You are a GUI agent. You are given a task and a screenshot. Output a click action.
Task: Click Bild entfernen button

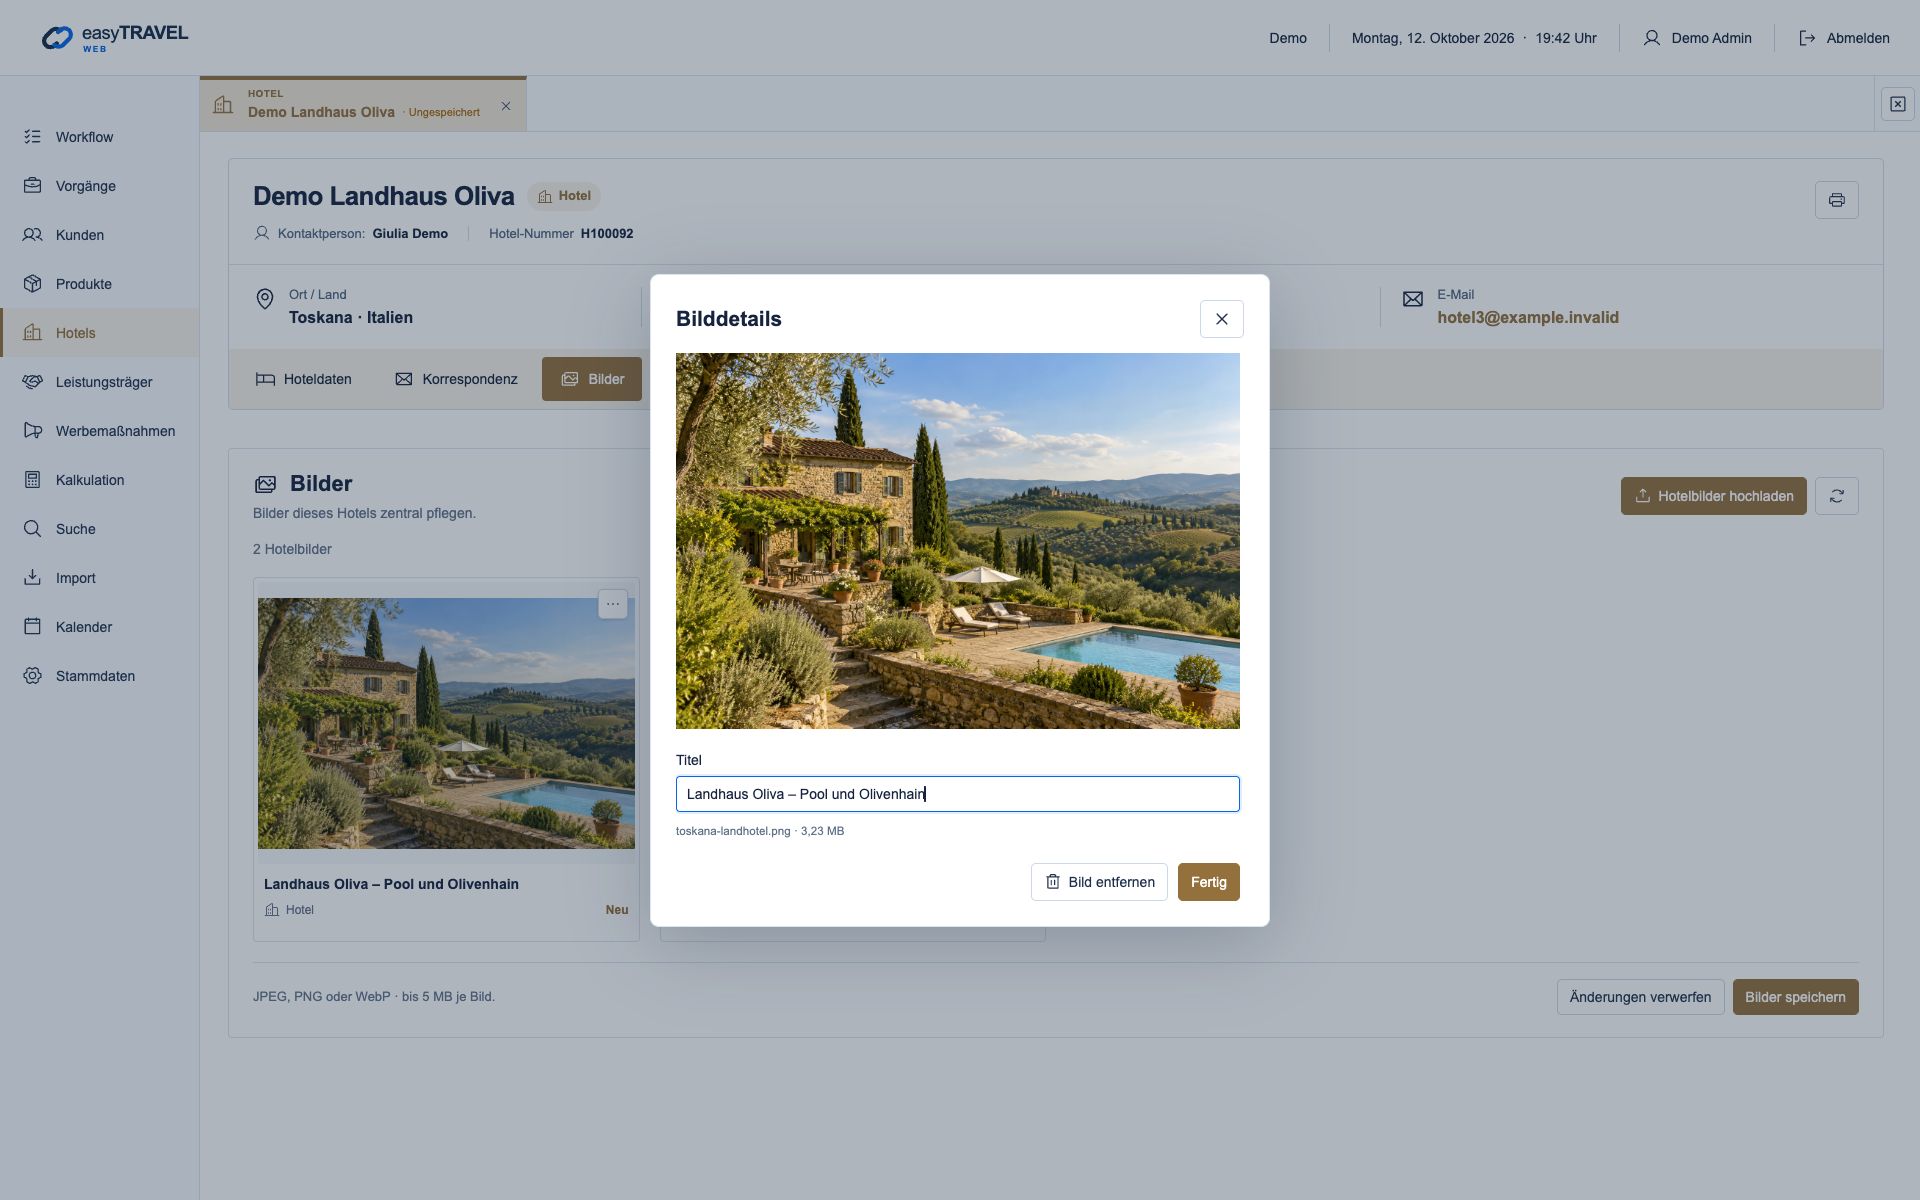[1099, 882]
